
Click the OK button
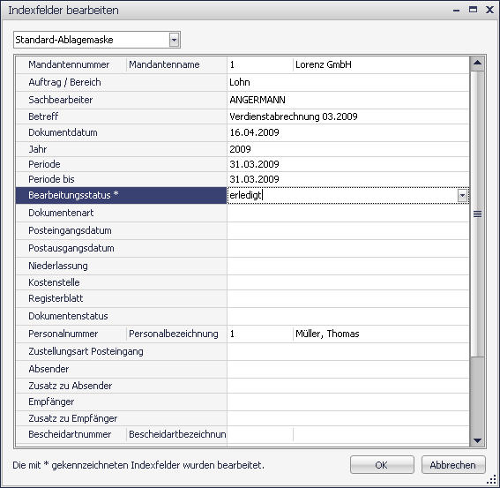click(x=382, y=465)
